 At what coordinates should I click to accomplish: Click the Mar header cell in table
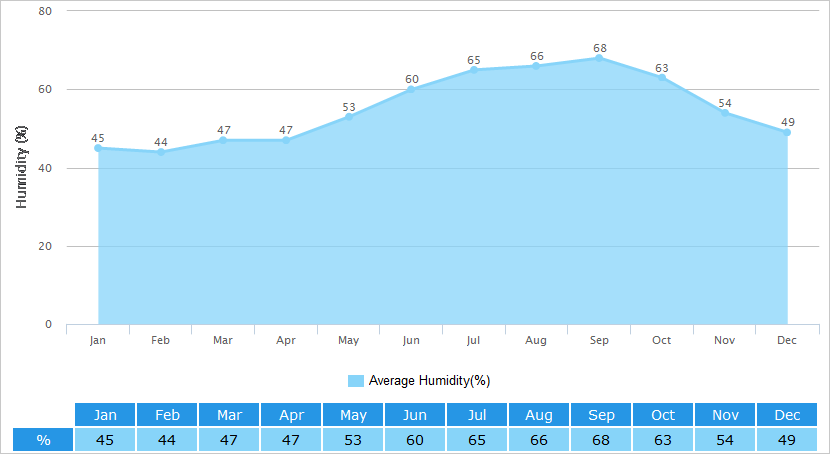(229, 415)
